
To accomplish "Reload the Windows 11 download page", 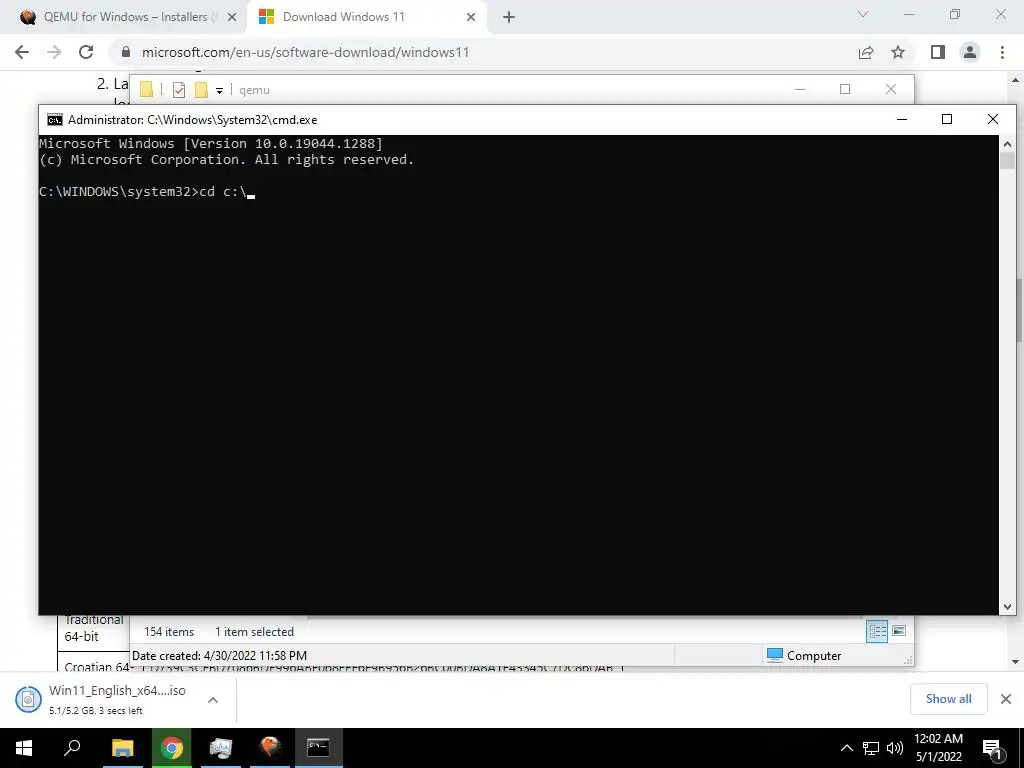I will click(86, 52).
